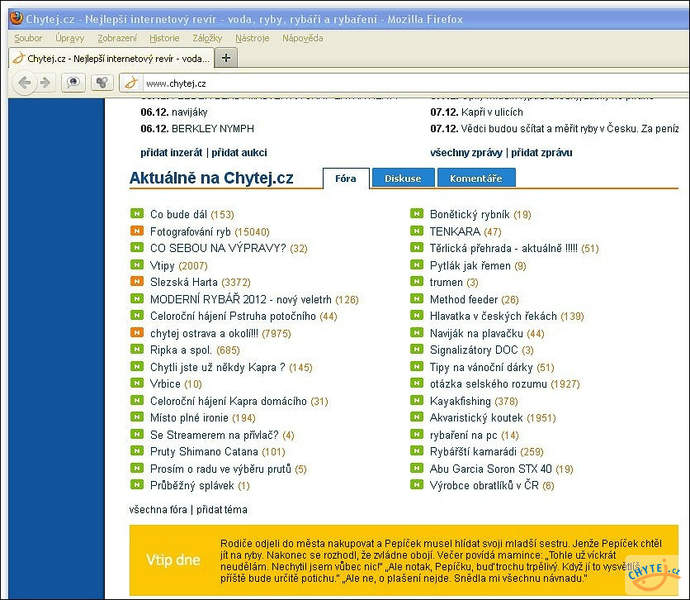
Task: Click the toolbar button with globe icon
Action: [73, 82]
